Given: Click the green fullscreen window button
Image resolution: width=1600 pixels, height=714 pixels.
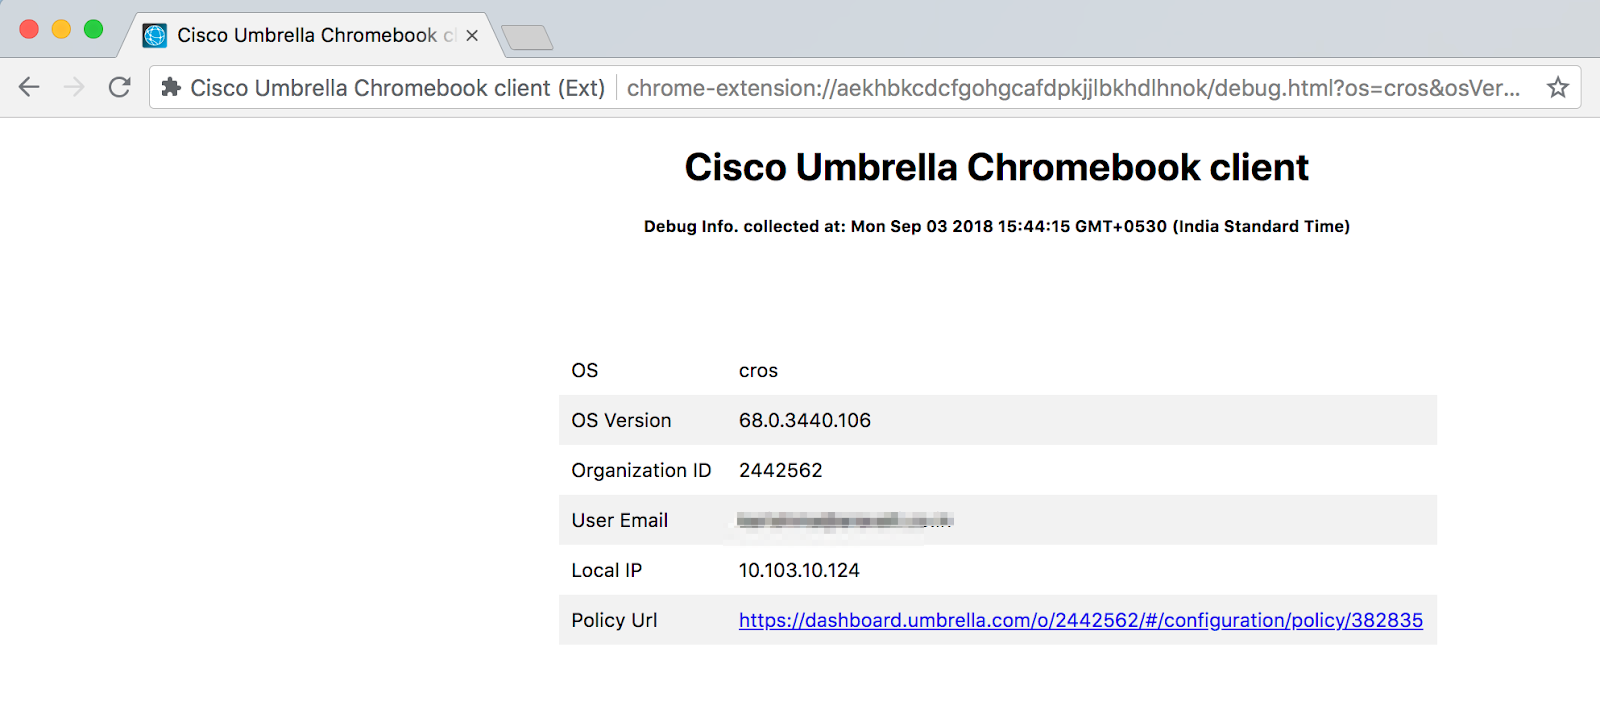Looking at the screenshot, I should pos(93,29).
